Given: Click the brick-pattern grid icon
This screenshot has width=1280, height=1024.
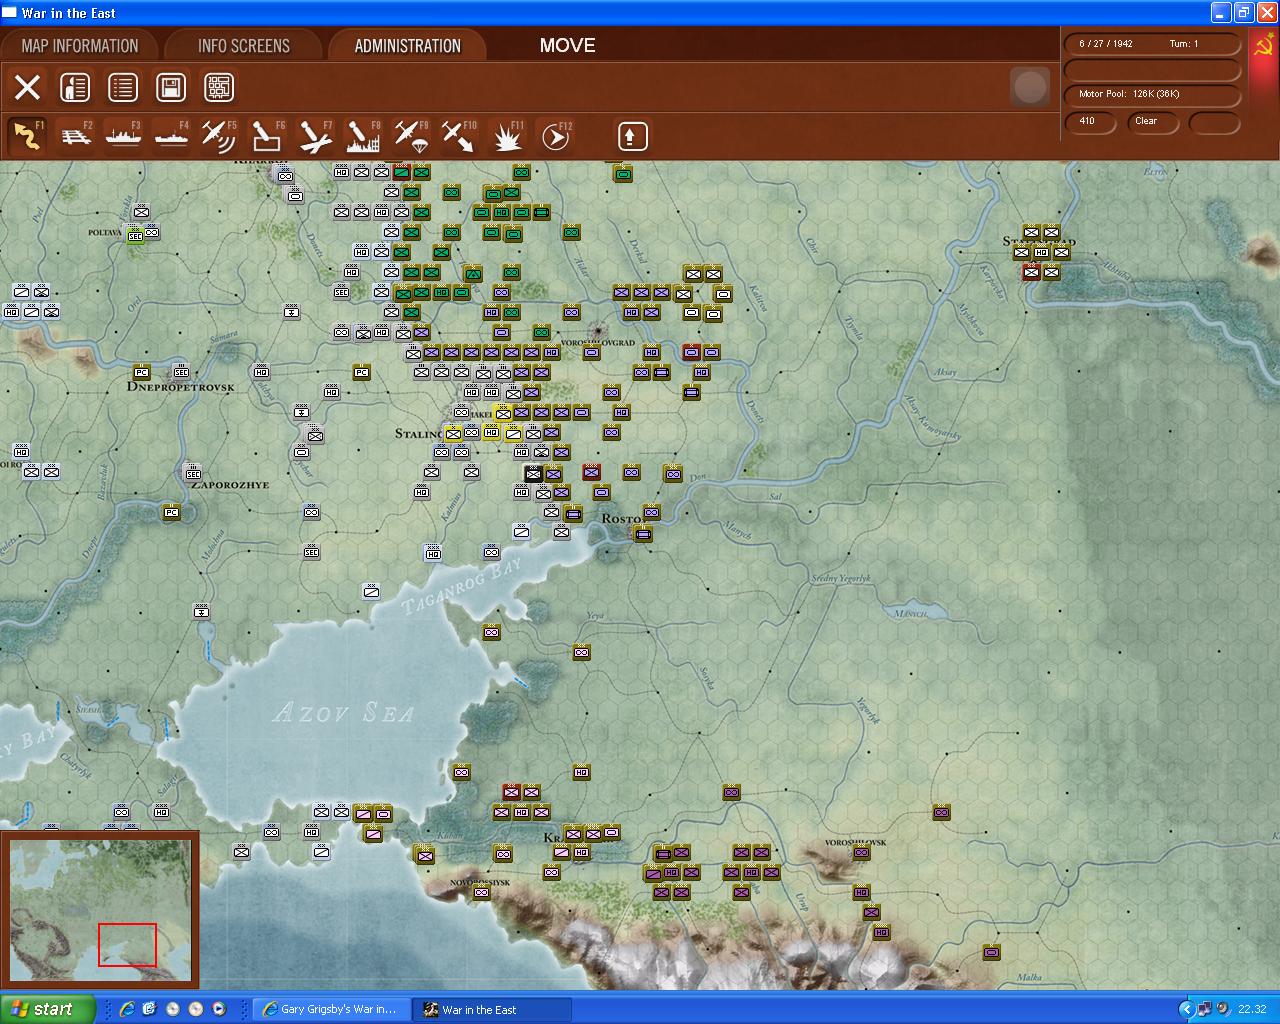Looking at the screenshot, I should (219, 87).
